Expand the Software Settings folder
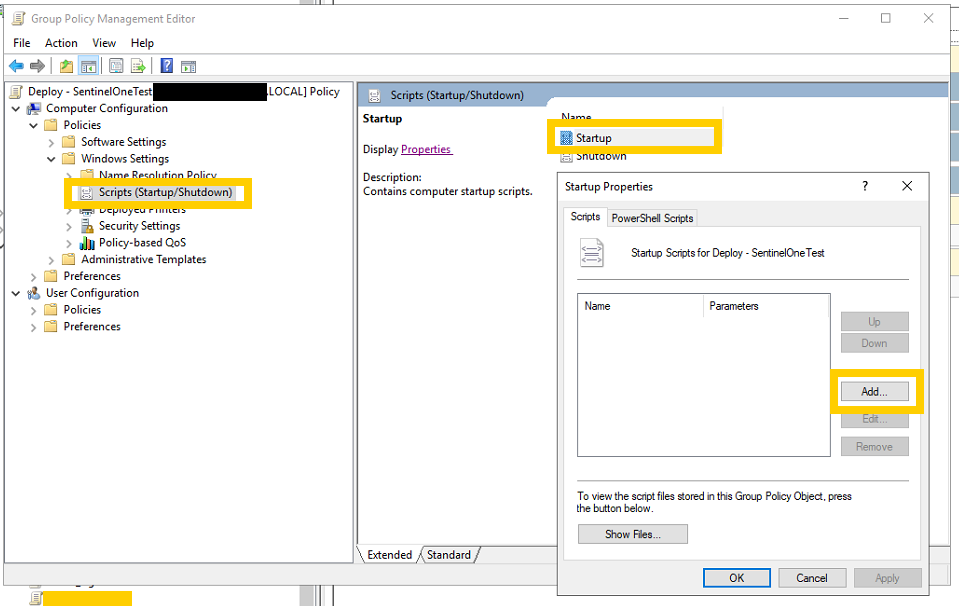The width and height of the screenshot is (959, 606). point(52,143)
